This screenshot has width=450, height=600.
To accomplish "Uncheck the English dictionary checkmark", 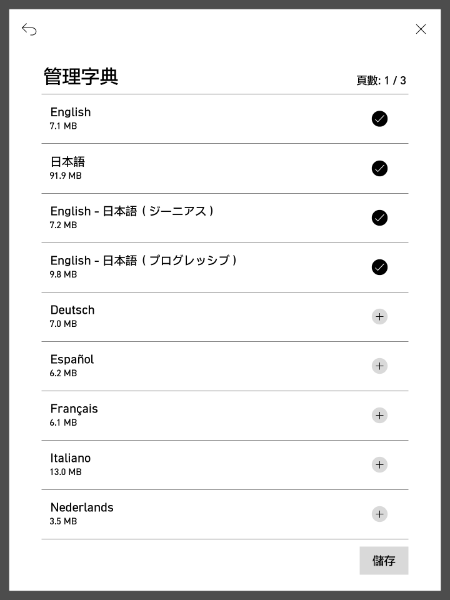I will [x=379, y=119].
